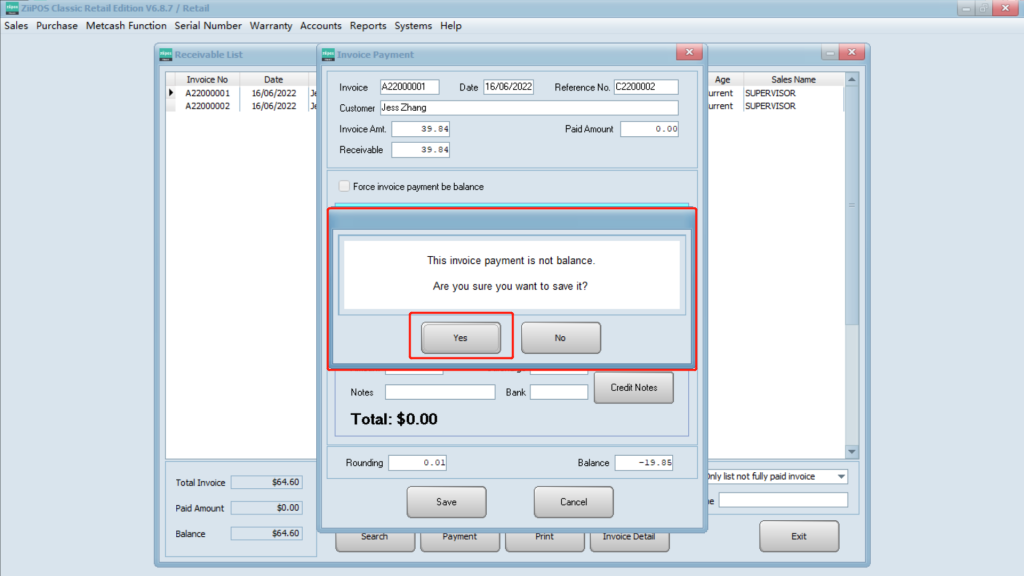The height and width of the screenshot is (576, 1024).
Task: Open the Metcash Function menu
Action: tap(126, 26)
